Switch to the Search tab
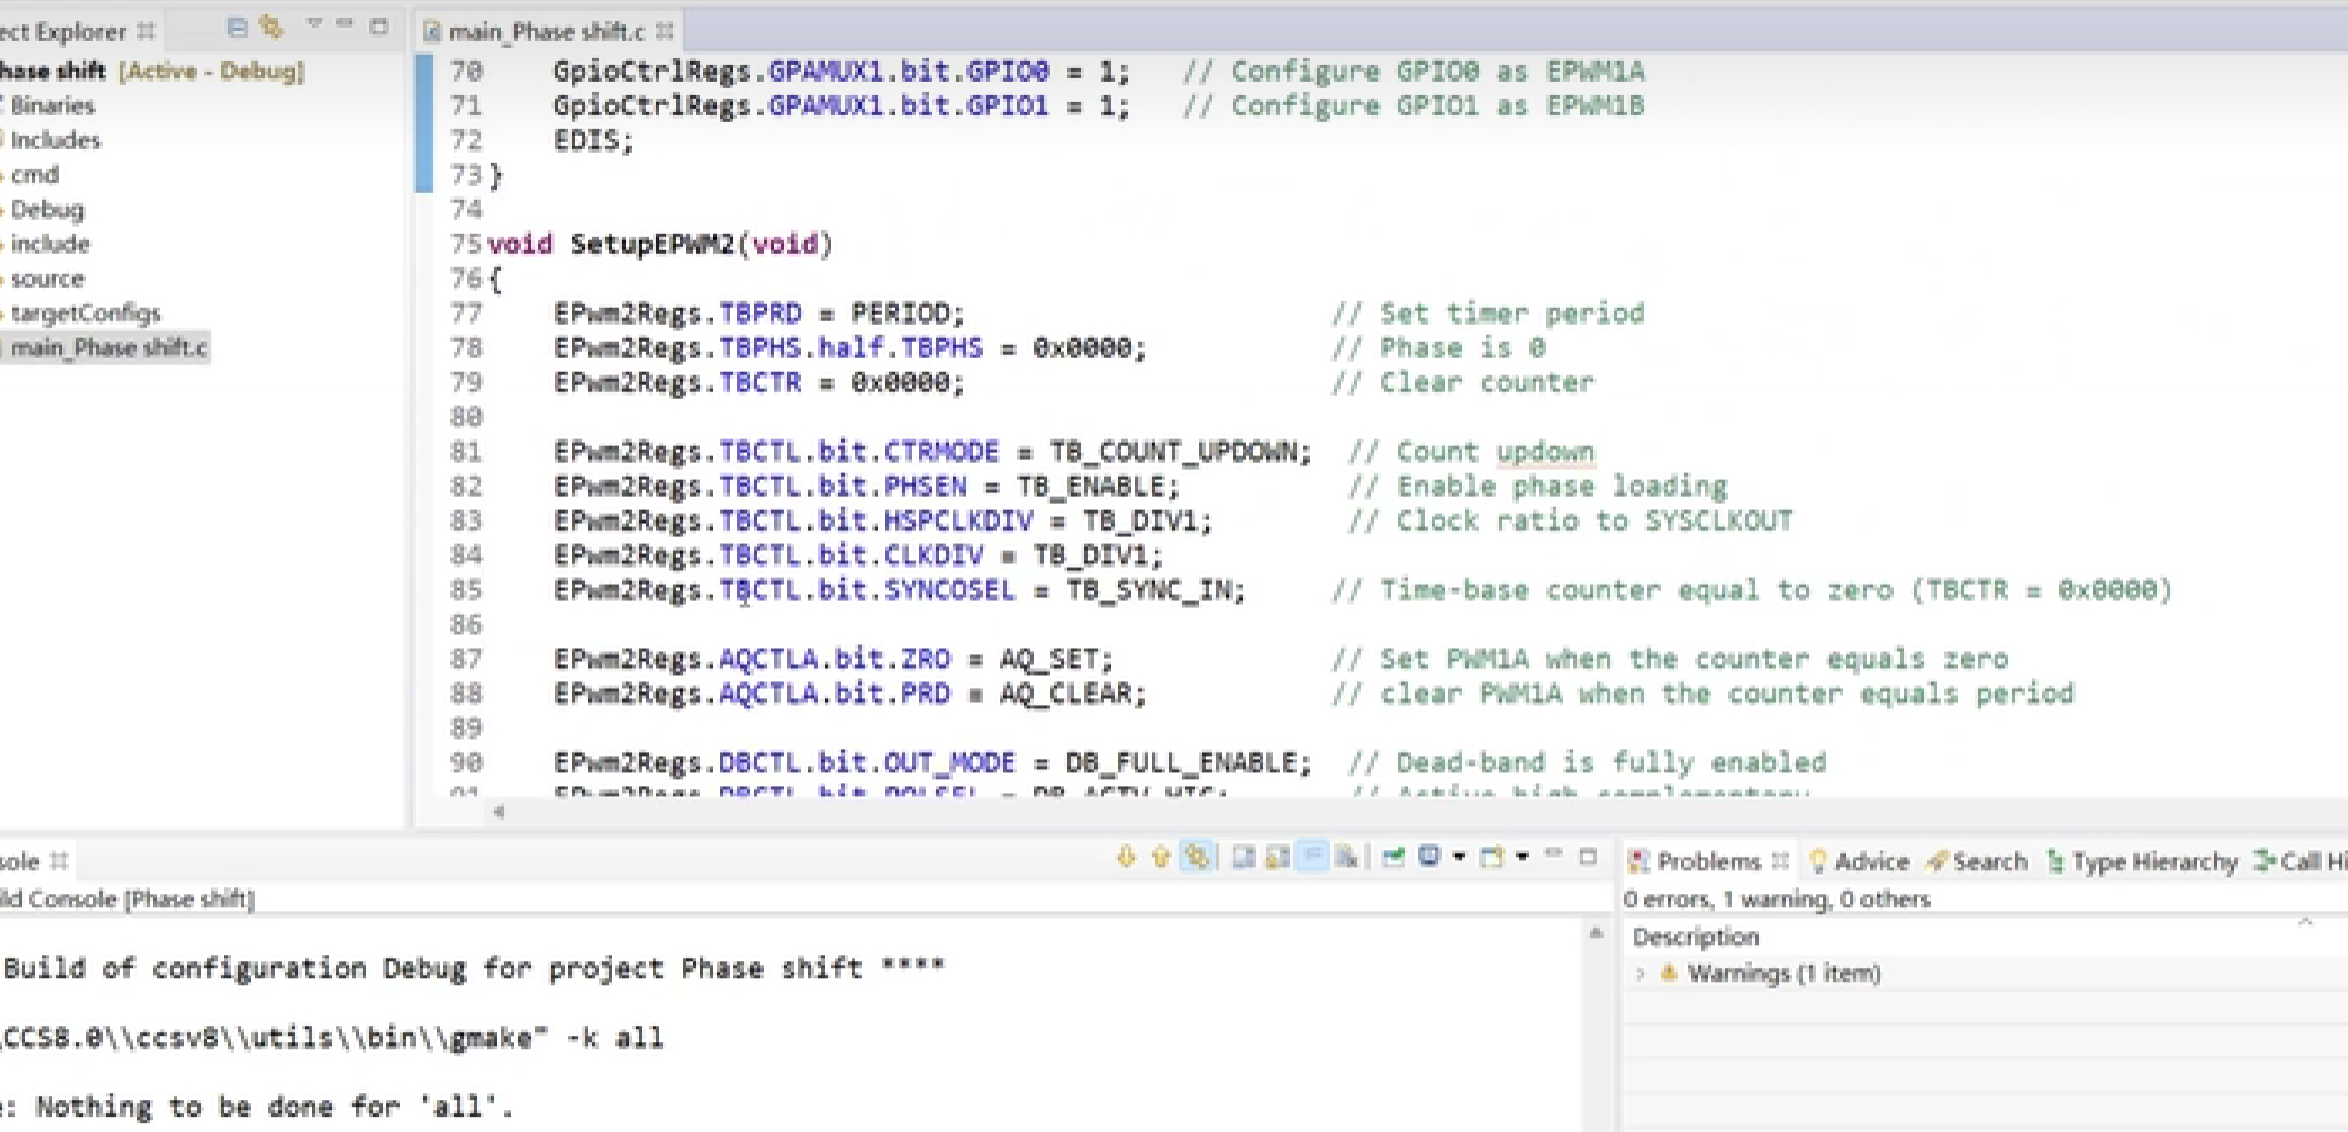 (x=1978, y=861)
